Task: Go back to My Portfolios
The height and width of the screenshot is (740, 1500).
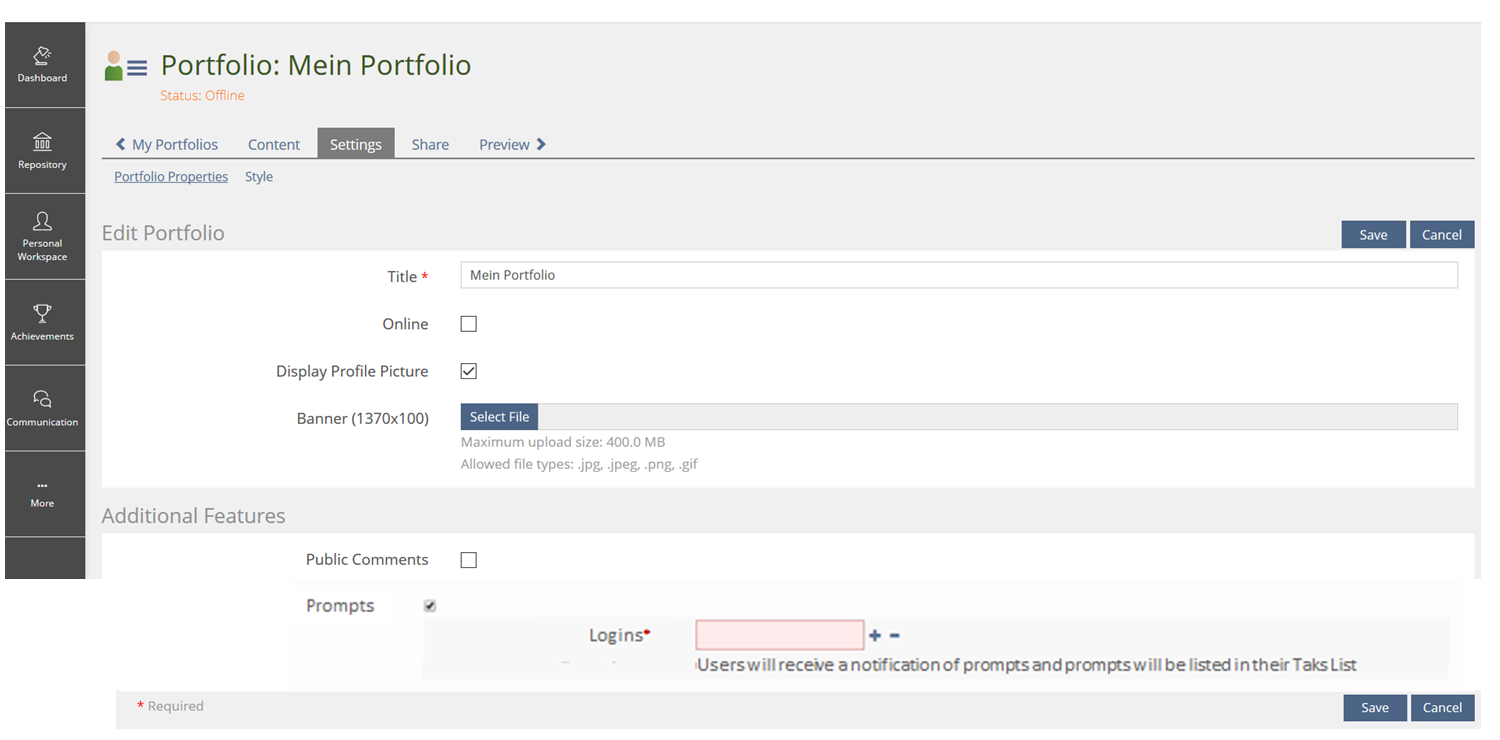Action: (167, 145)
